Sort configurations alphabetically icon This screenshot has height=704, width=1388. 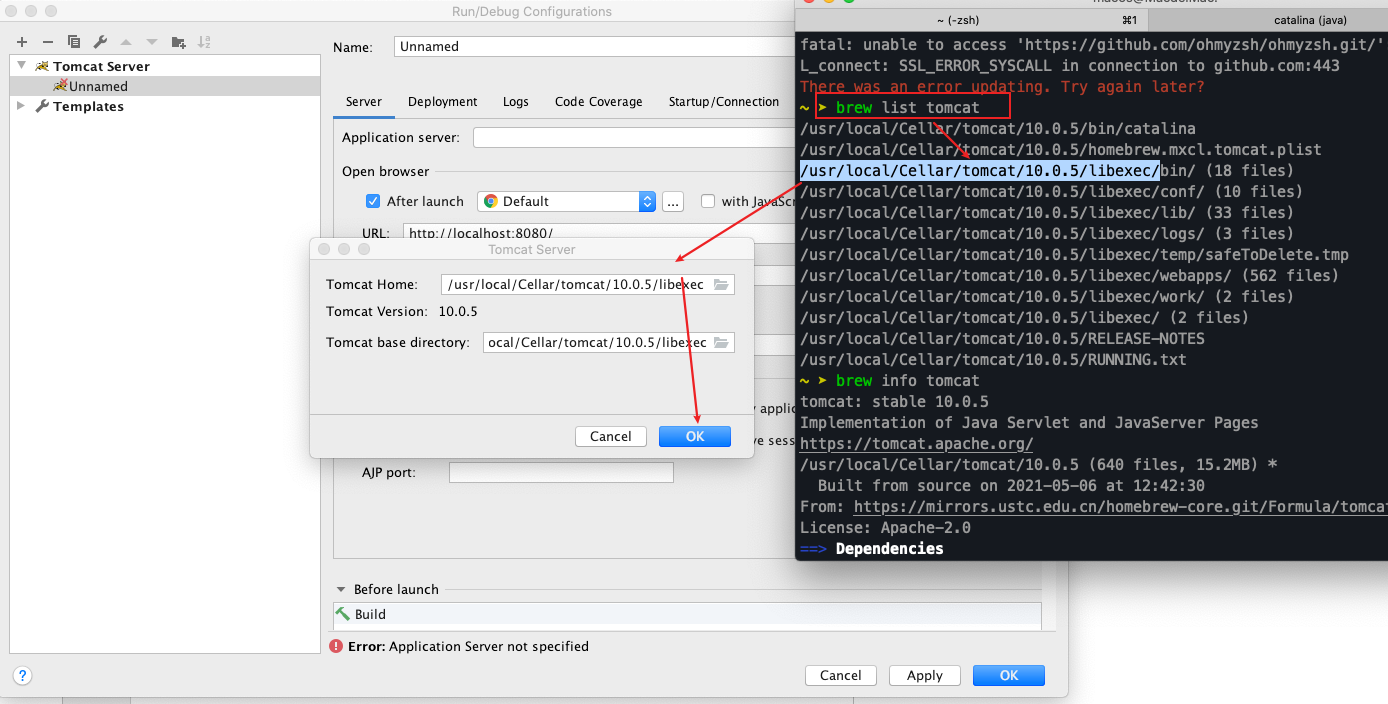[x=204, y=42]
